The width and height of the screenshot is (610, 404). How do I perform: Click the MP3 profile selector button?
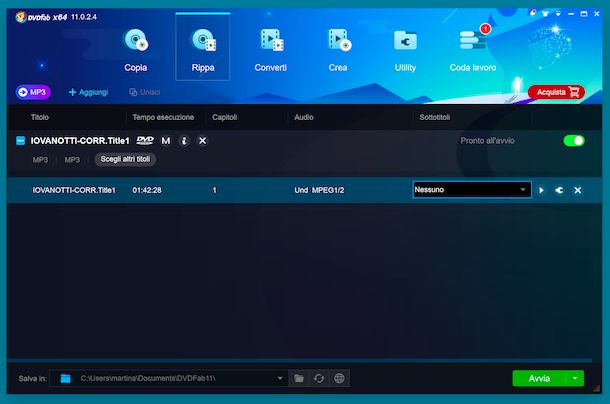[x=33, y=92]
